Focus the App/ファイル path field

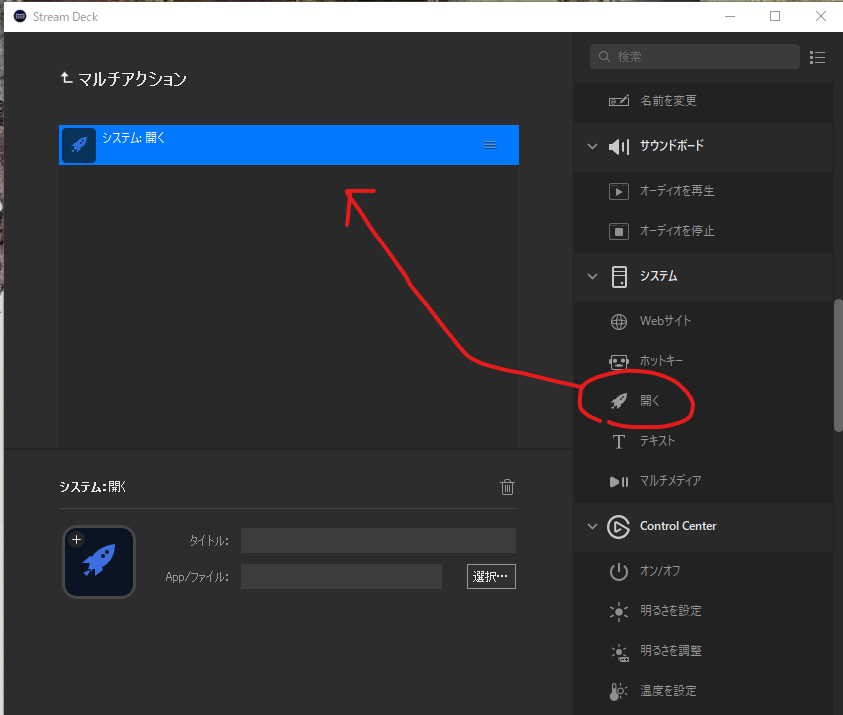coord(341,577)
